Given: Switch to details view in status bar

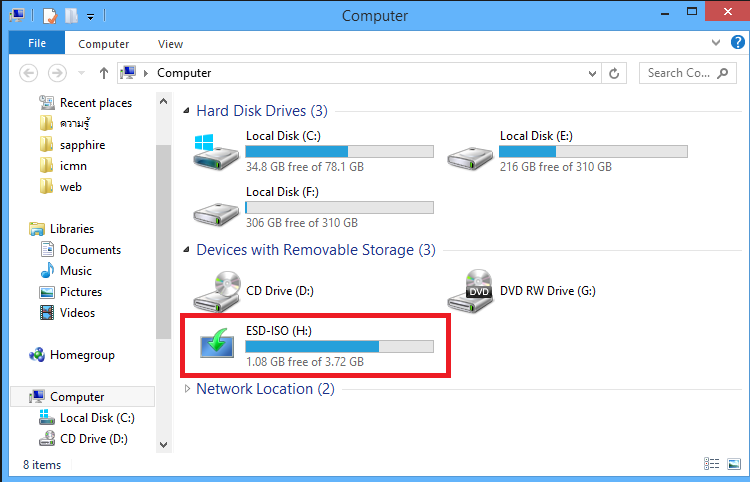Looking at the screenshot, I should pos(712,464).
